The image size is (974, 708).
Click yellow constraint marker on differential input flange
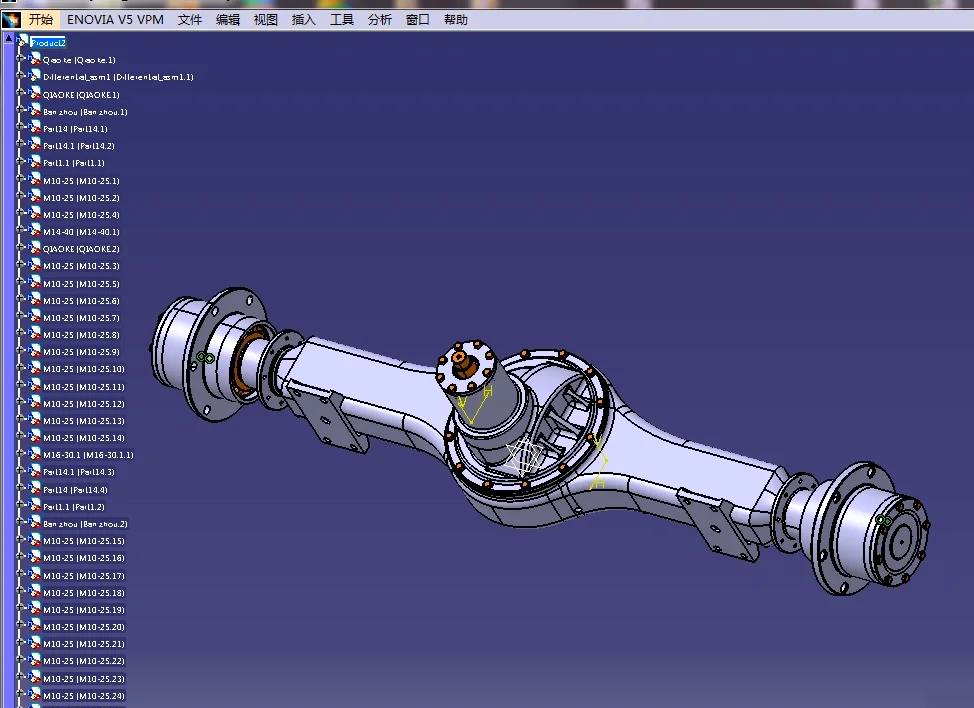click(x=475, y=405)
